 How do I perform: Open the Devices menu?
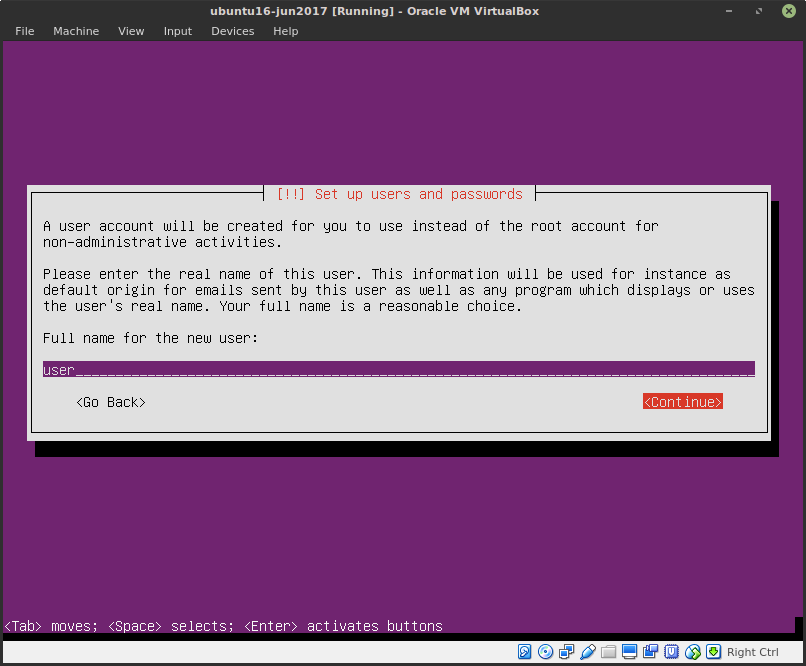[x=232, y=31]
